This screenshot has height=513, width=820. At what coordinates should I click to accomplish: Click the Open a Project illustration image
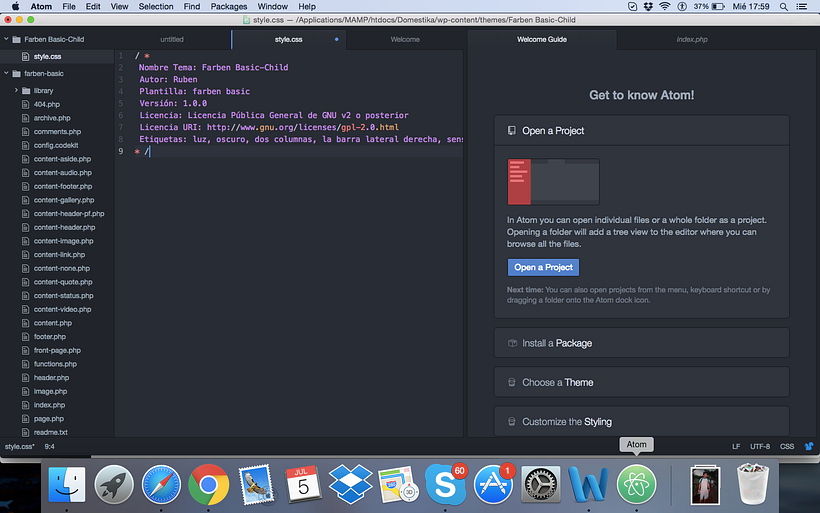pyautogui.click(x=553, y=181)
